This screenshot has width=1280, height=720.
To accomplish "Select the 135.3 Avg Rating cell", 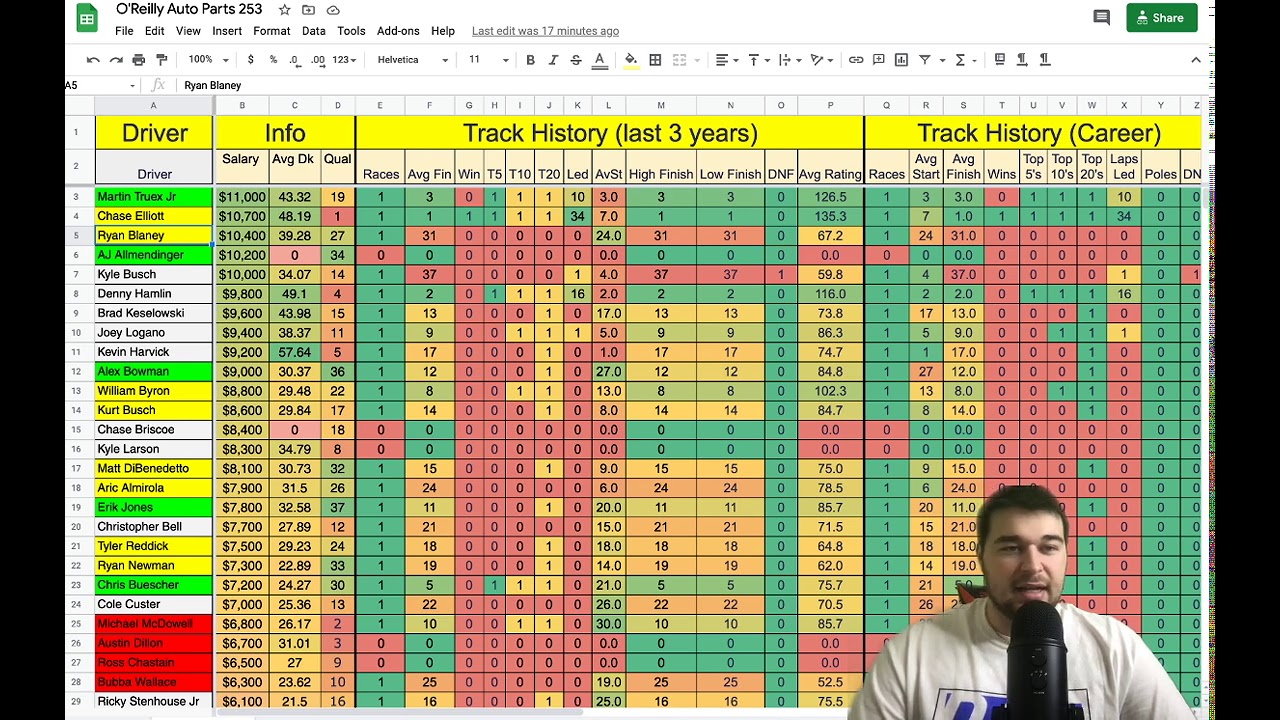I will click(x=830, y=216).
